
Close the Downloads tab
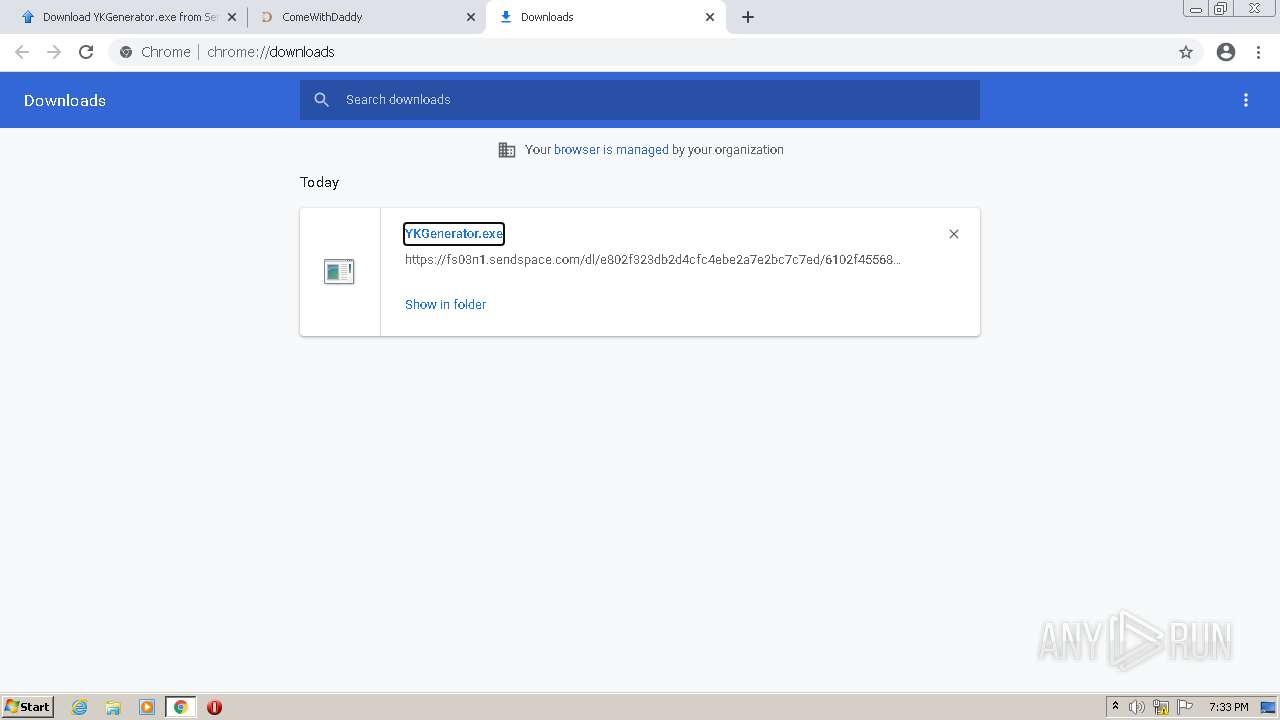pos(710,17)
